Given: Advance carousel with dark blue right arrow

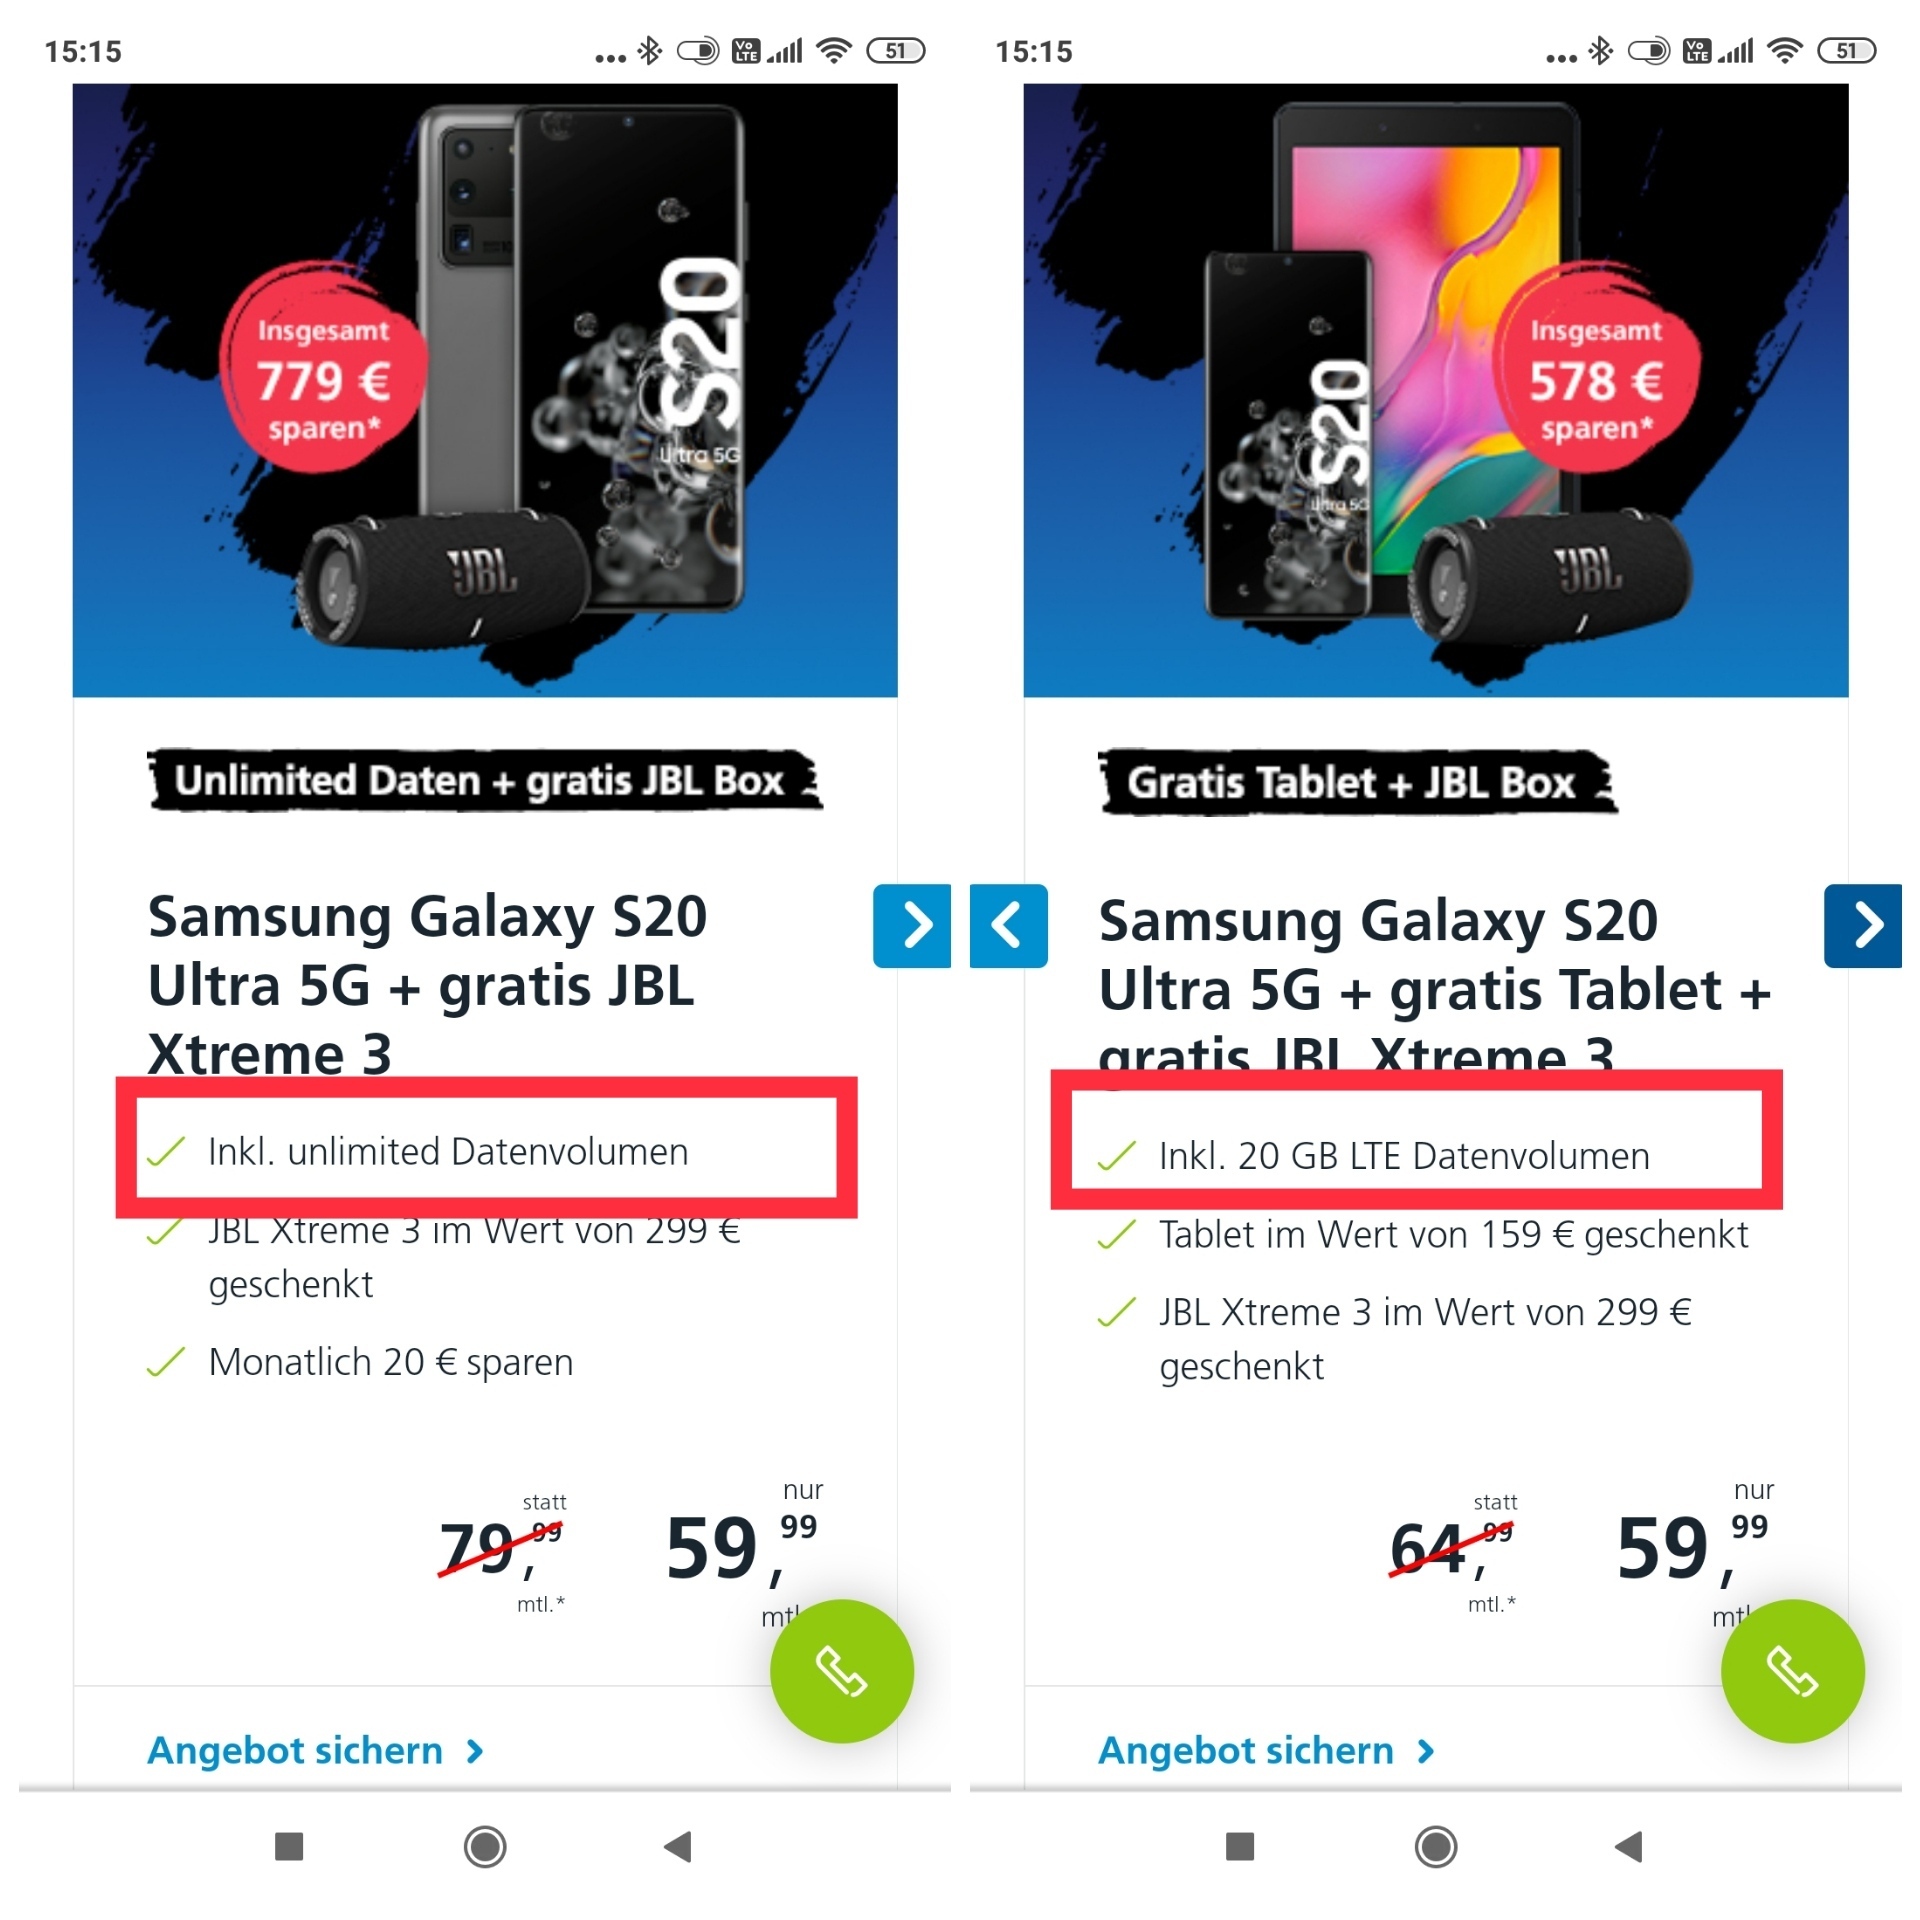Looking at the screenshot, I should 1863,925.
